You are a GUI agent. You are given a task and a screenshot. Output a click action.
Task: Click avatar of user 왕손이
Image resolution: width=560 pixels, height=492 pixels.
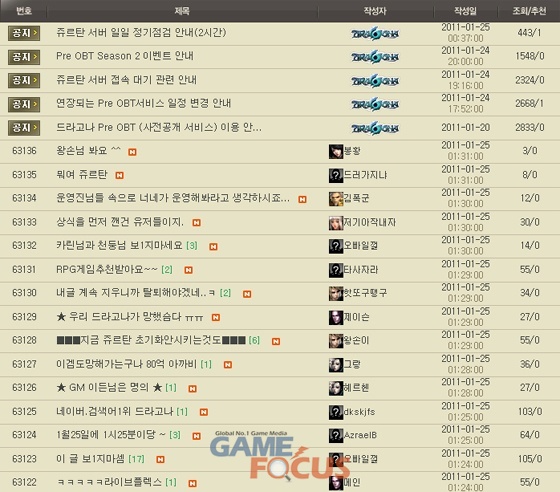point(336,341)
